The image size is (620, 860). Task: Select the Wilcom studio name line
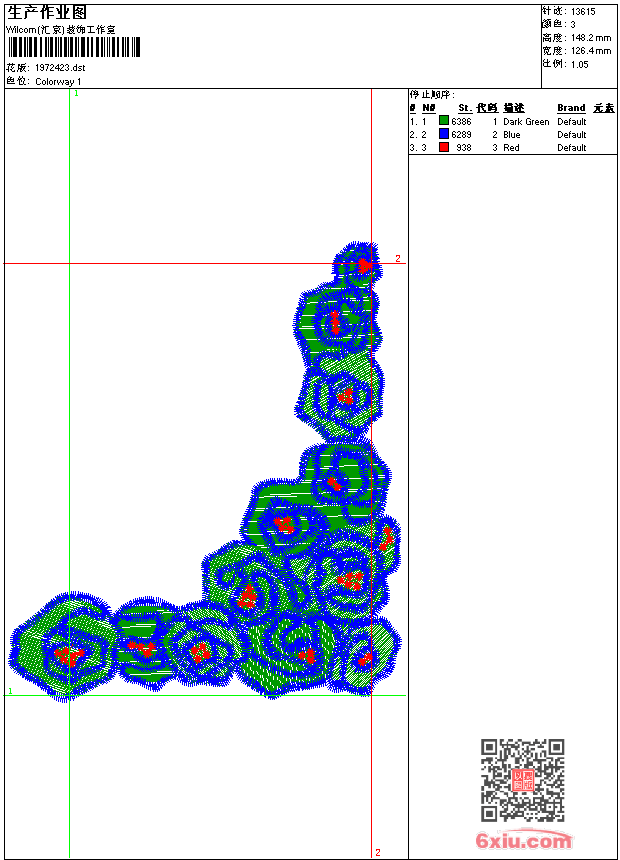61,30
